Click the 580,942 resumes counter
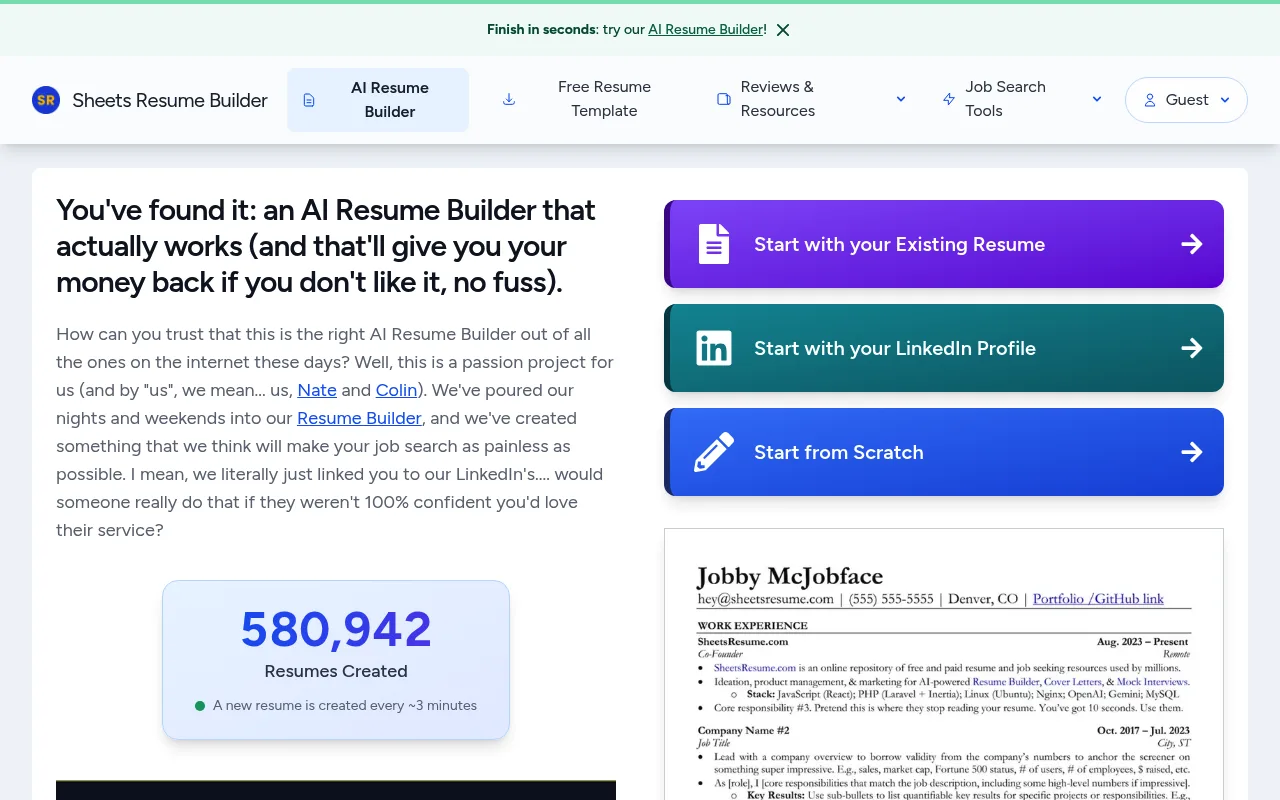1280x800 pixels. click(336, 629)
